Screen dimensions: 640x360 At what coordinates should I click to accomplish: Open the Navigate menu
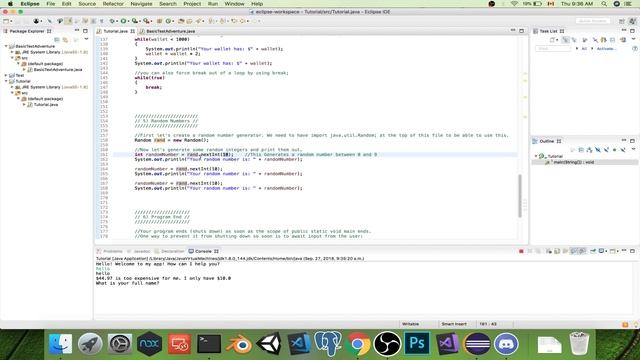pos(141,4)
